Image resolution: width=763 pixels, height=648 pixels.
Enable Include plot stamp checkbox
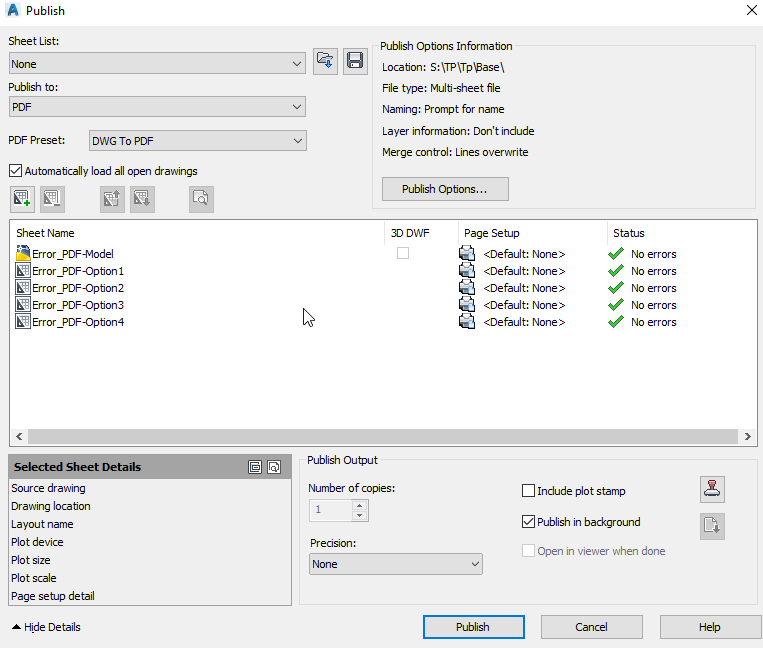tap(528, 490)
